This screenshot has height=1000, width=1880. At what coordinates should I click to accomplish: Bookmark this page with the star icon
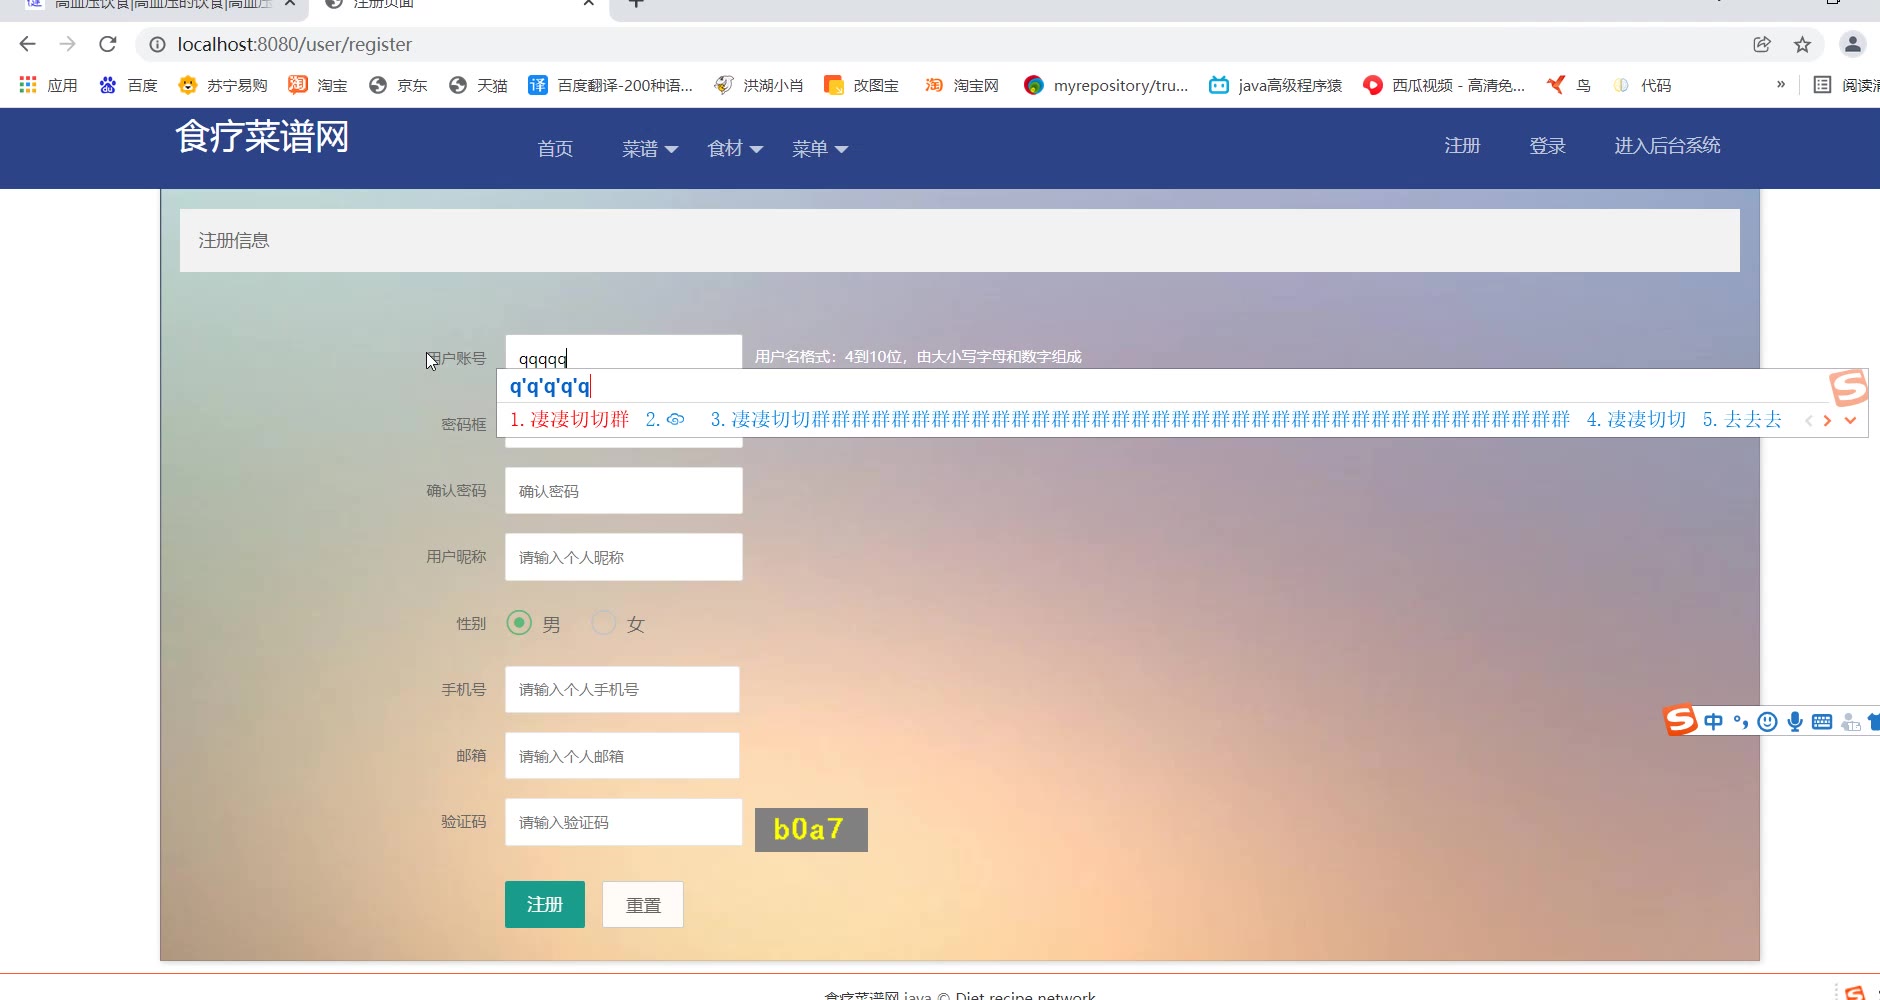coord(1802,44)
